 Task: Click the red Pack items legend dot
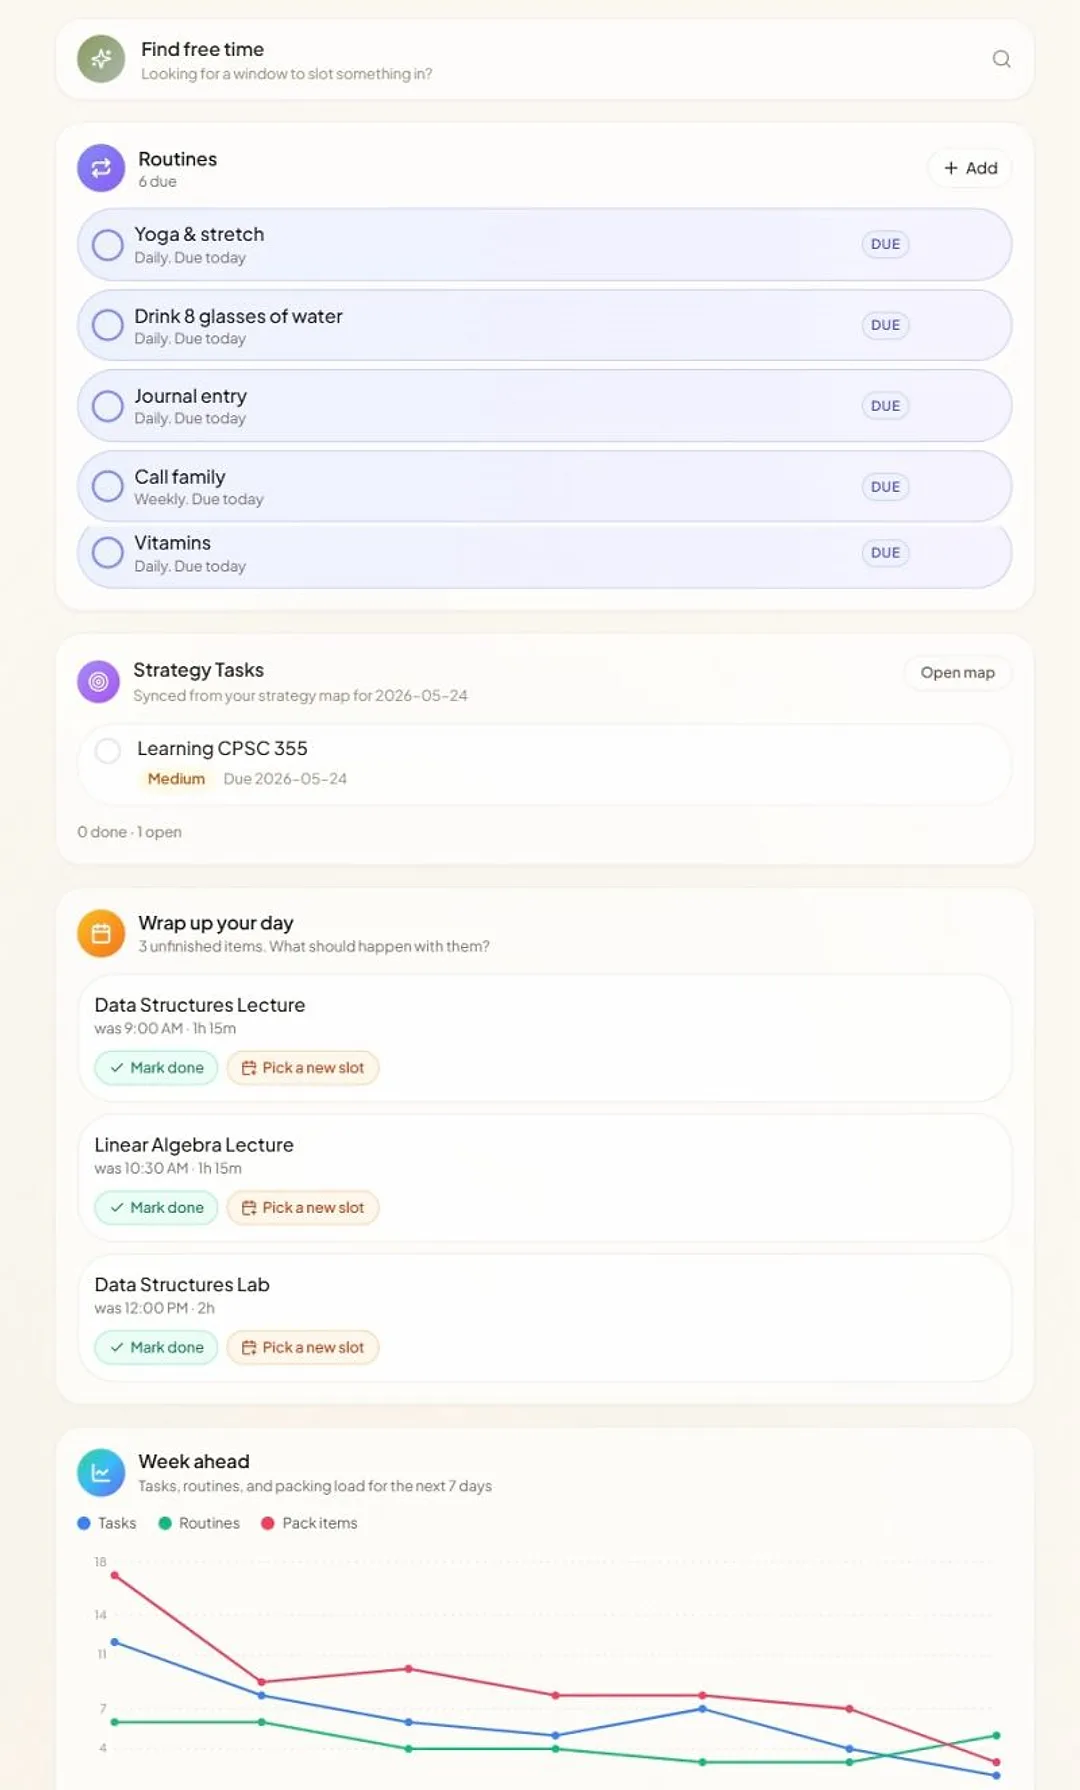(x=267, y=1523)
